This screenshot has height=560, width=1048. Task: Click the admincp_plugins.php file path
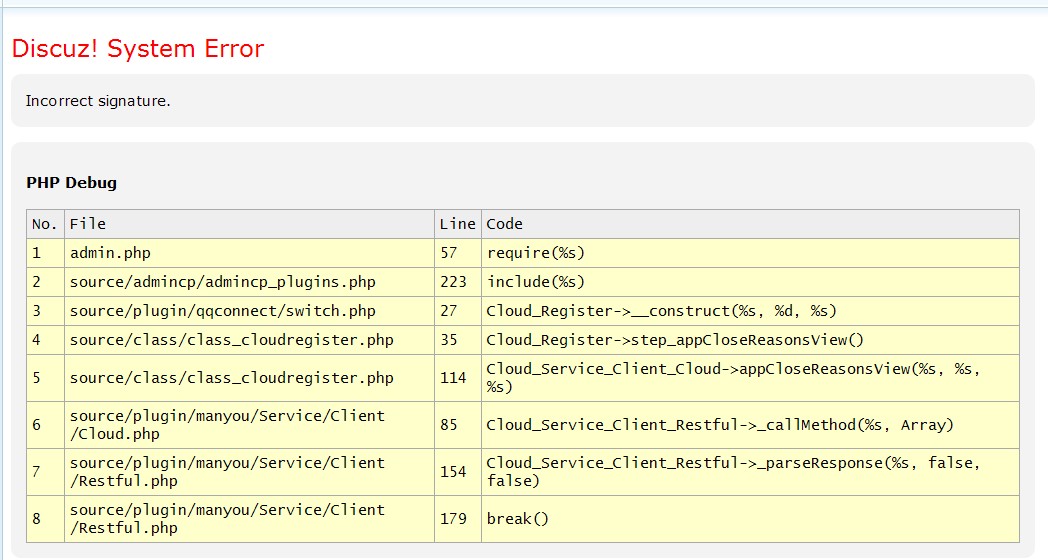222,282
